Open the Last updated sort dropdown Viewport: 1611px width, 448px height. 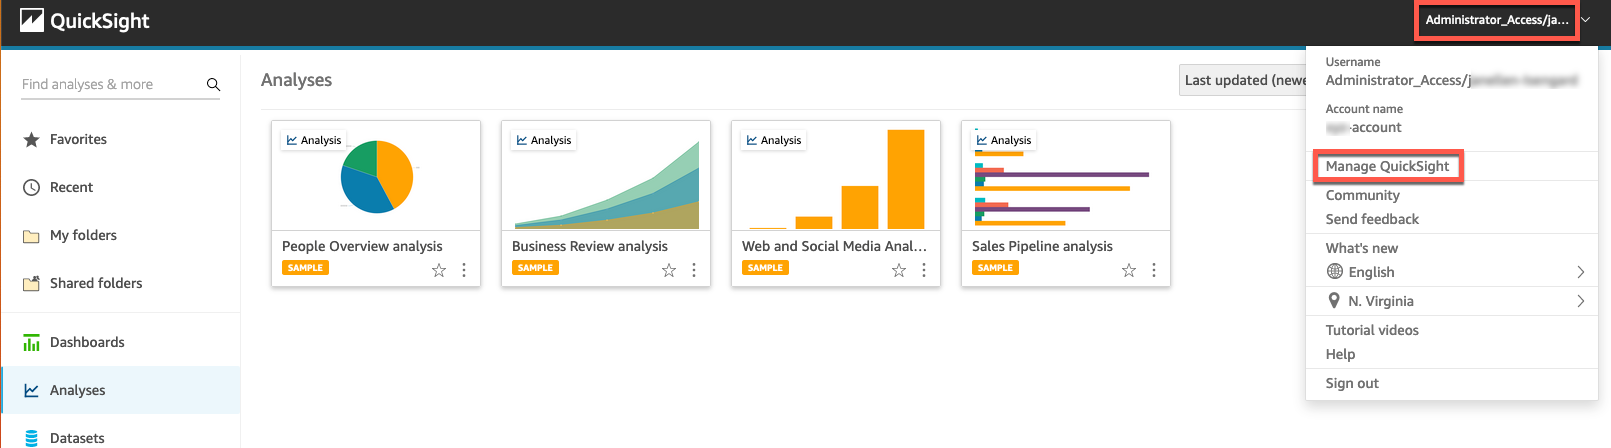point(1245,80)
